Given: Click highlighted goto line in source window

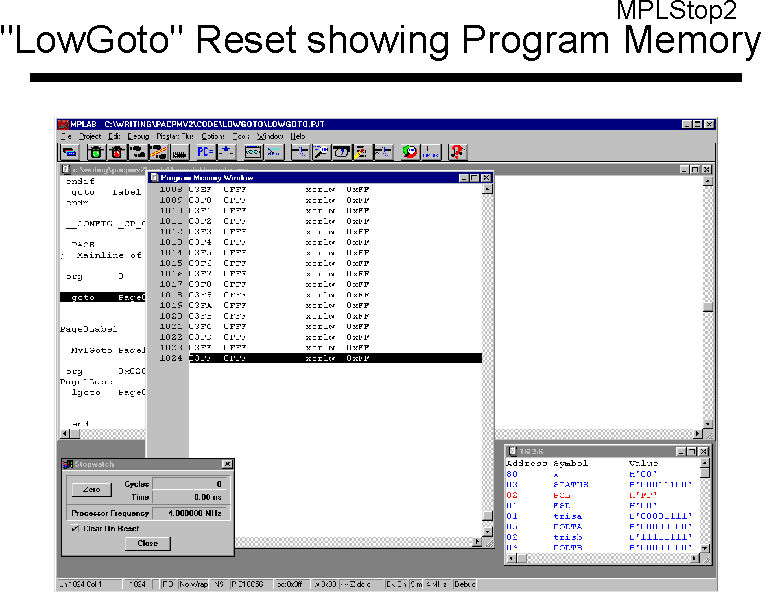Looking at the screenshot, I should pyautogui.click(x=103, y=297).
